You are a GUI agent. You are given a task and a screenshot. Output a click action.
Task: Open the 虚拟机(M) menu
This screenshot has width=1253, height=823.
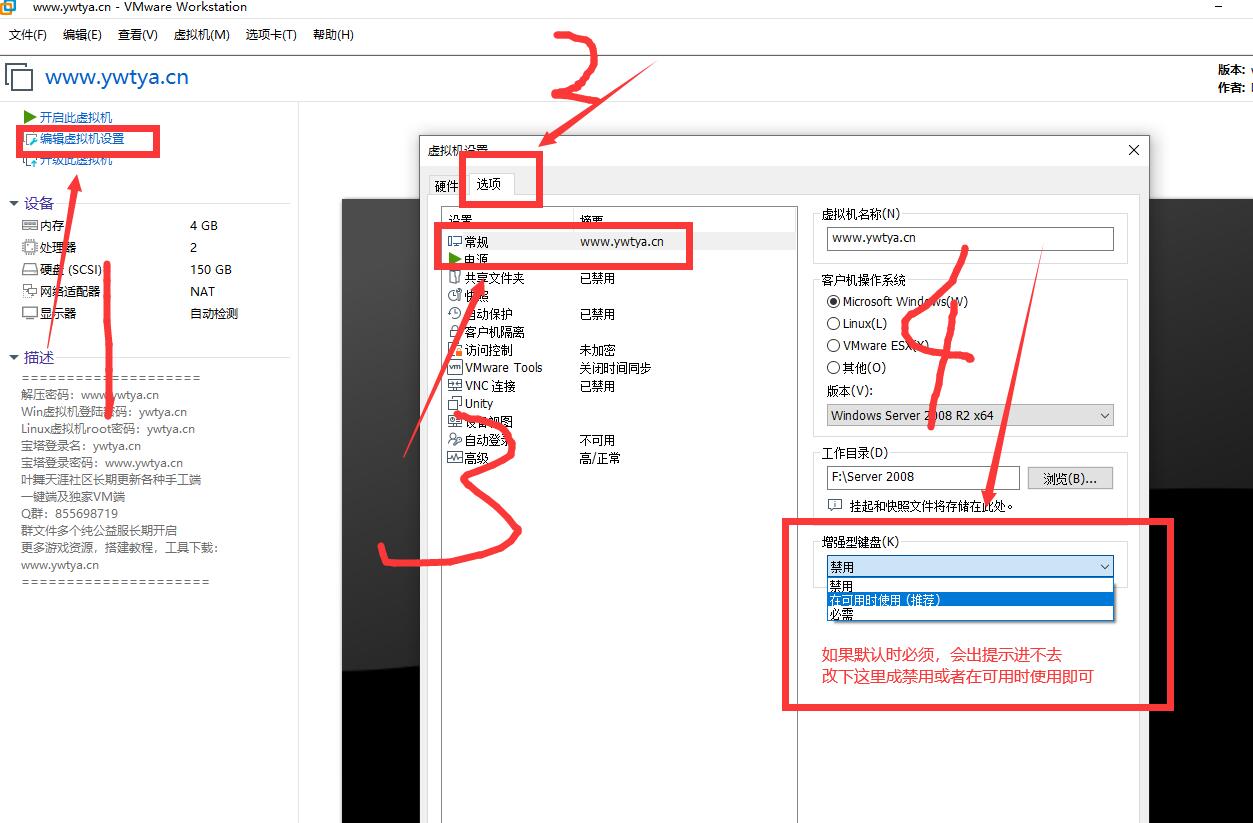click(x=202, y=35)
